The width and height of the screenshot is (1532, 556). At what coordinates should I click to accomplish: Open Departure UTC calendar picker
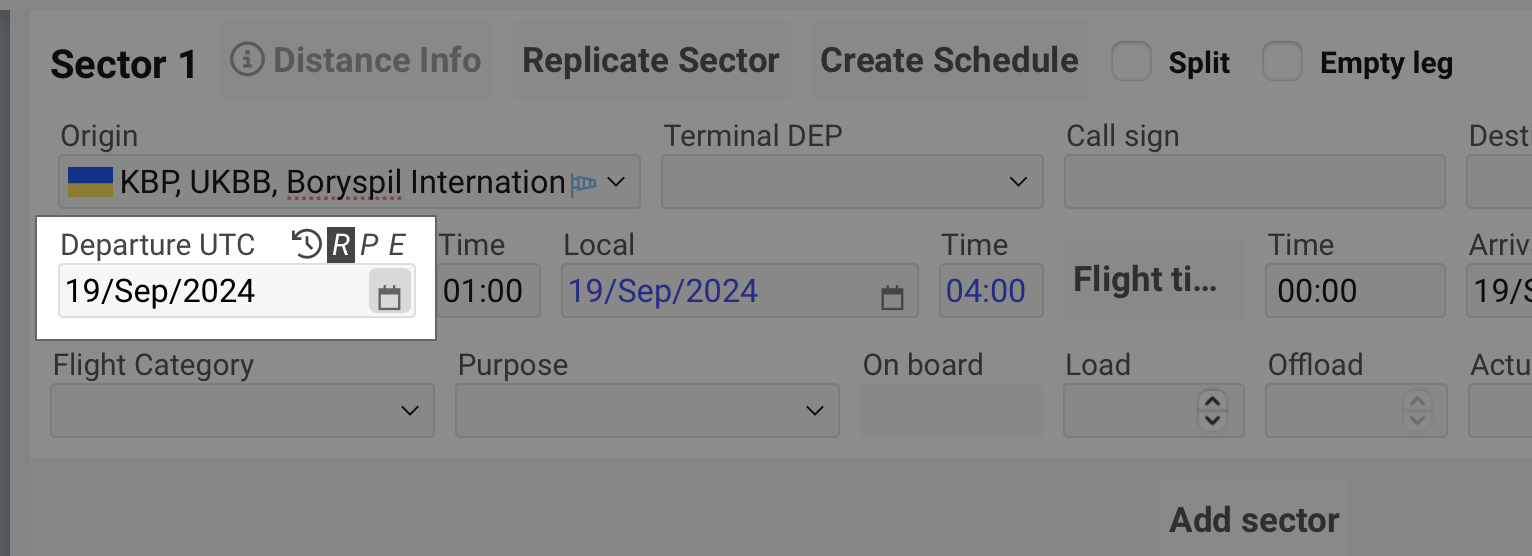(389, 296)
